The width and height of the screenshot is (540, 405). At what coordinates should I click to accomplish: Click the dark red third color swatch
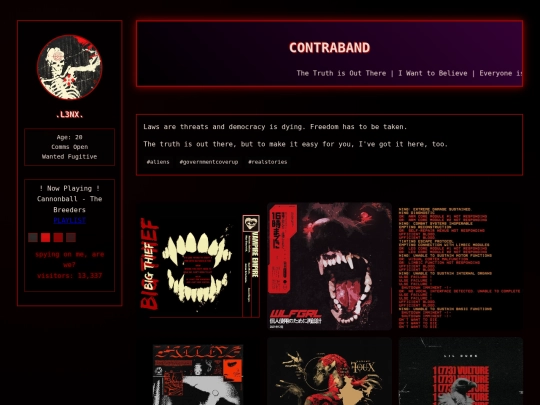[x=58, y=237]
